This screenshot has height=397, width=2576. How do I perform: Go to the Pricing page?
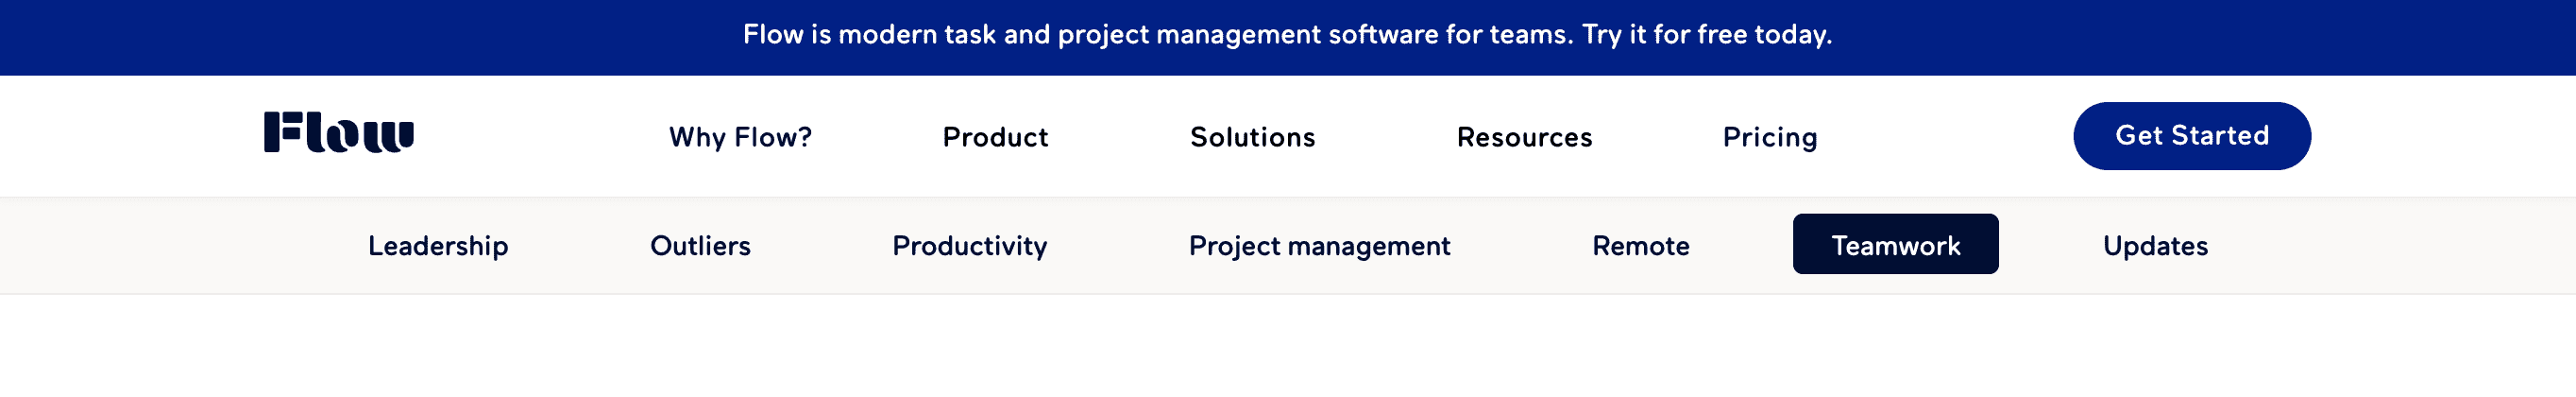(x=1769, y=137)
